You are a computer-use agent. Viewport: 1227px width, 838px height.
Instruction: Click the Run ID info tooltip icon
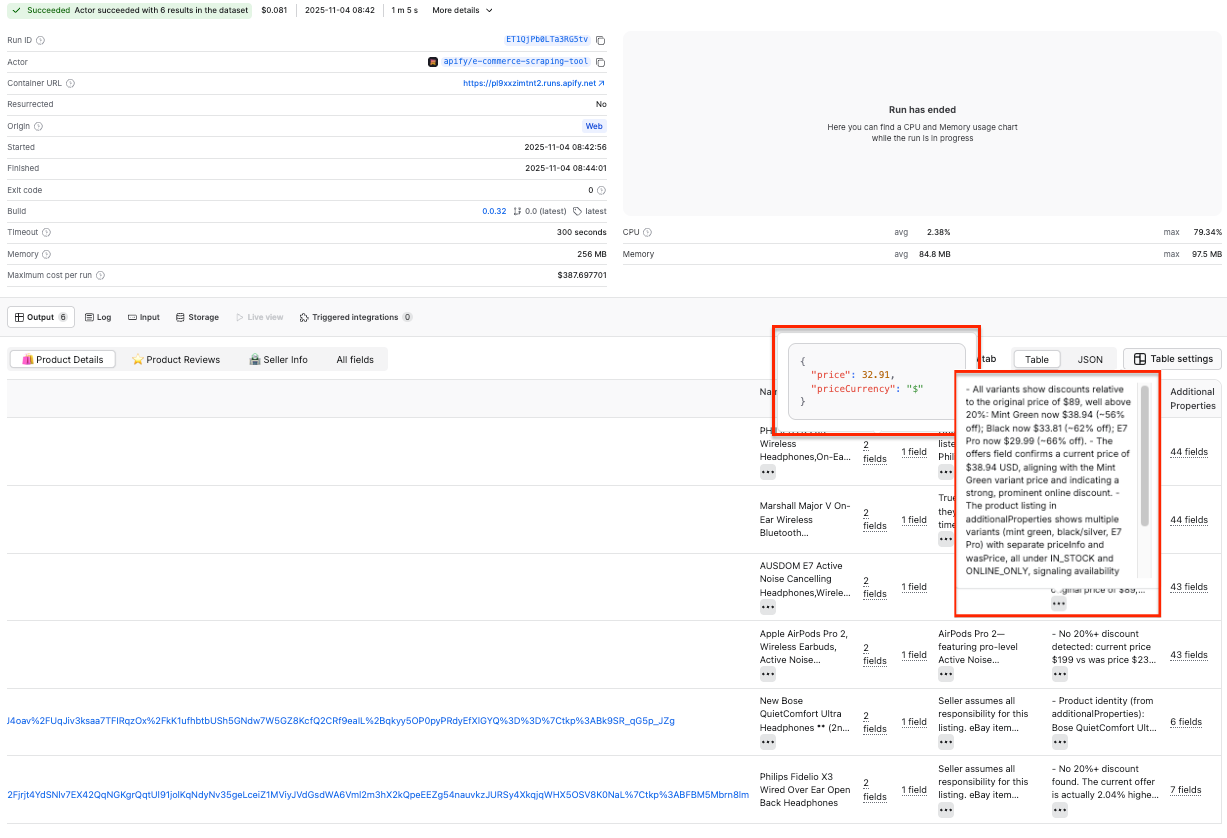tap(38, 40)
